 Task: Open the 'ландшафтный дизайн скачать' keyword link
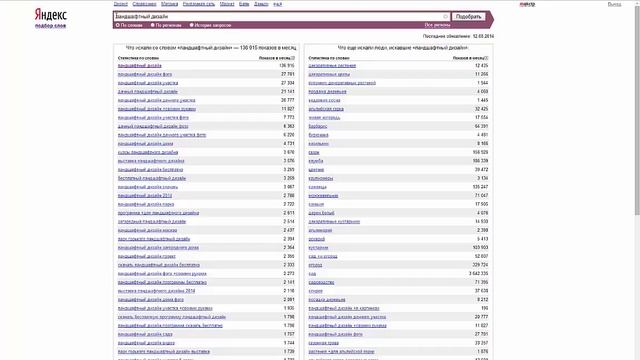point(148,187)
